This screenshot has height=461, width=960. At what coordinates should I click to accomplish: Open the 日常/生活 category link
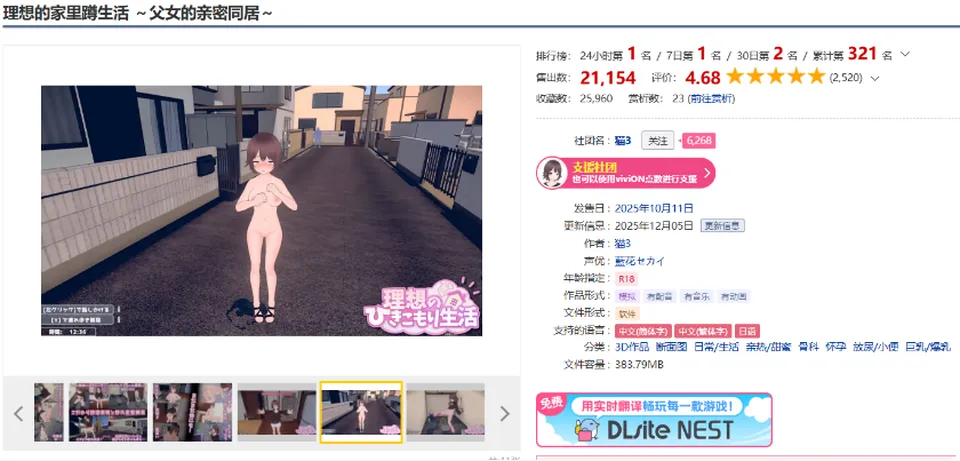(x=716, y=347)
